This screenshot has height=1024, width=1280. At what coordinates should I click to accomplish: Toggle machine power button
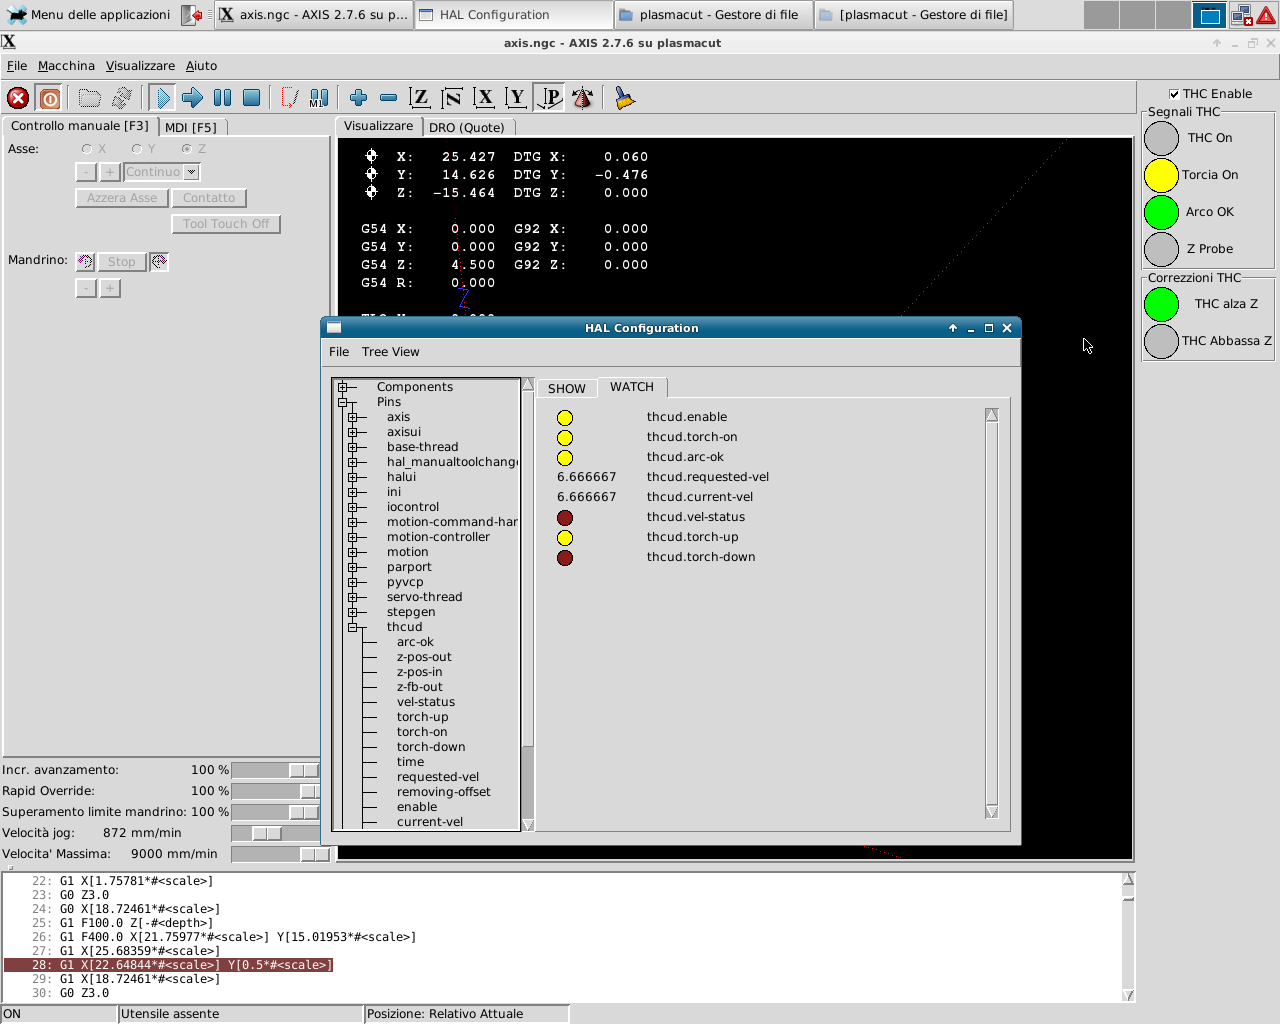tap(50, 98)
